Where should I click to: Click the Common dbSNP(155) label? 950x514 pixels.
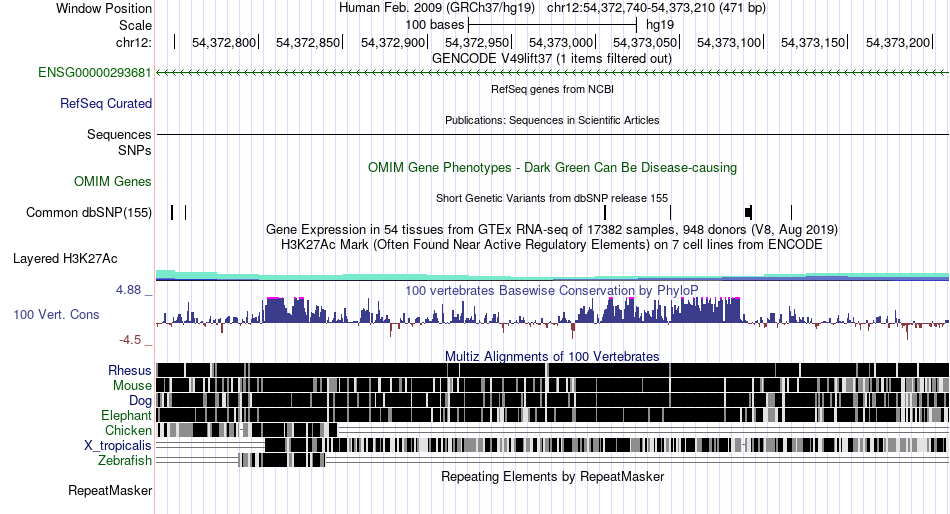pyautogui.click(x=89, y=213)
